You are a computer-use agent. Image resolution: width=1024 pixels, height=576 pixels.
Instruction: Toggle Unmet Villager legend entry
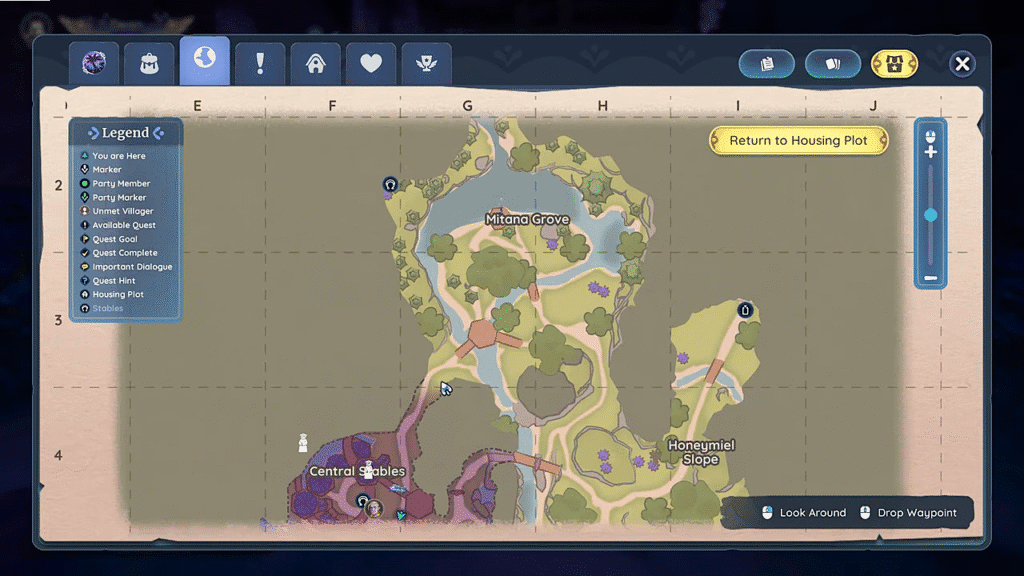pos(122,211)
